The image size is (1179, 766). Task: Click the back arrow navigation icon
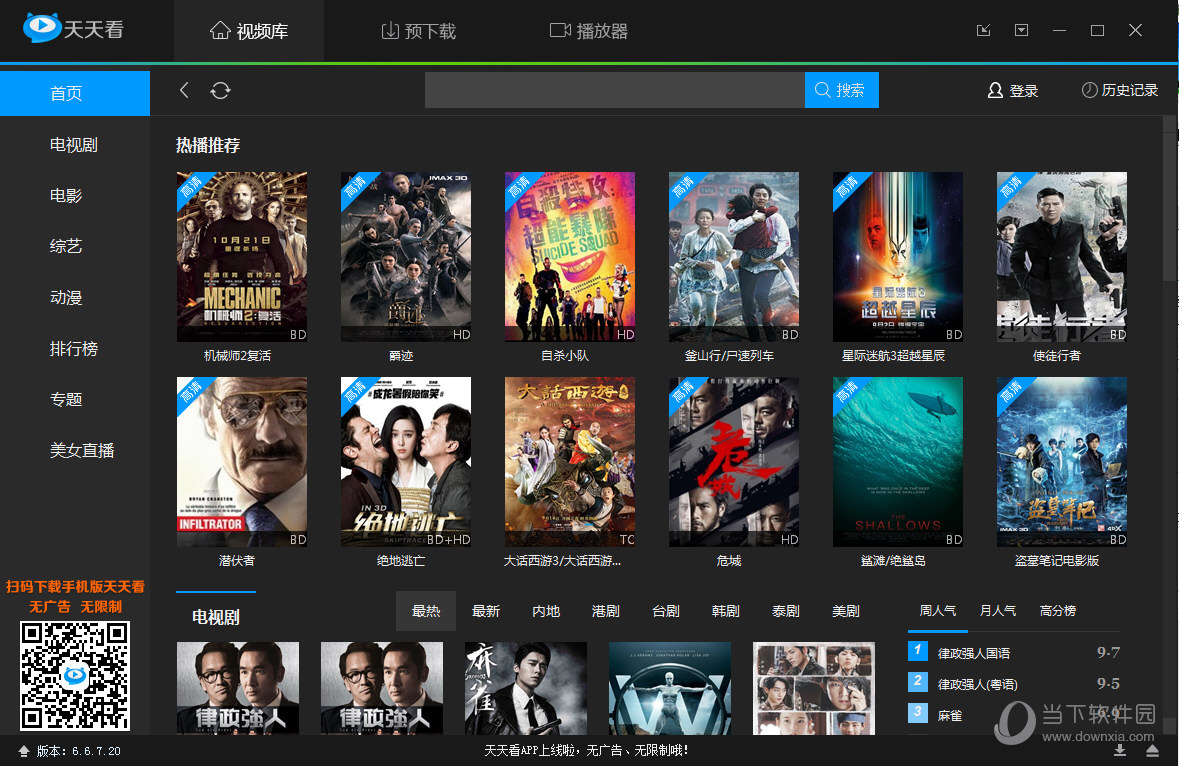tap(184, 90)
